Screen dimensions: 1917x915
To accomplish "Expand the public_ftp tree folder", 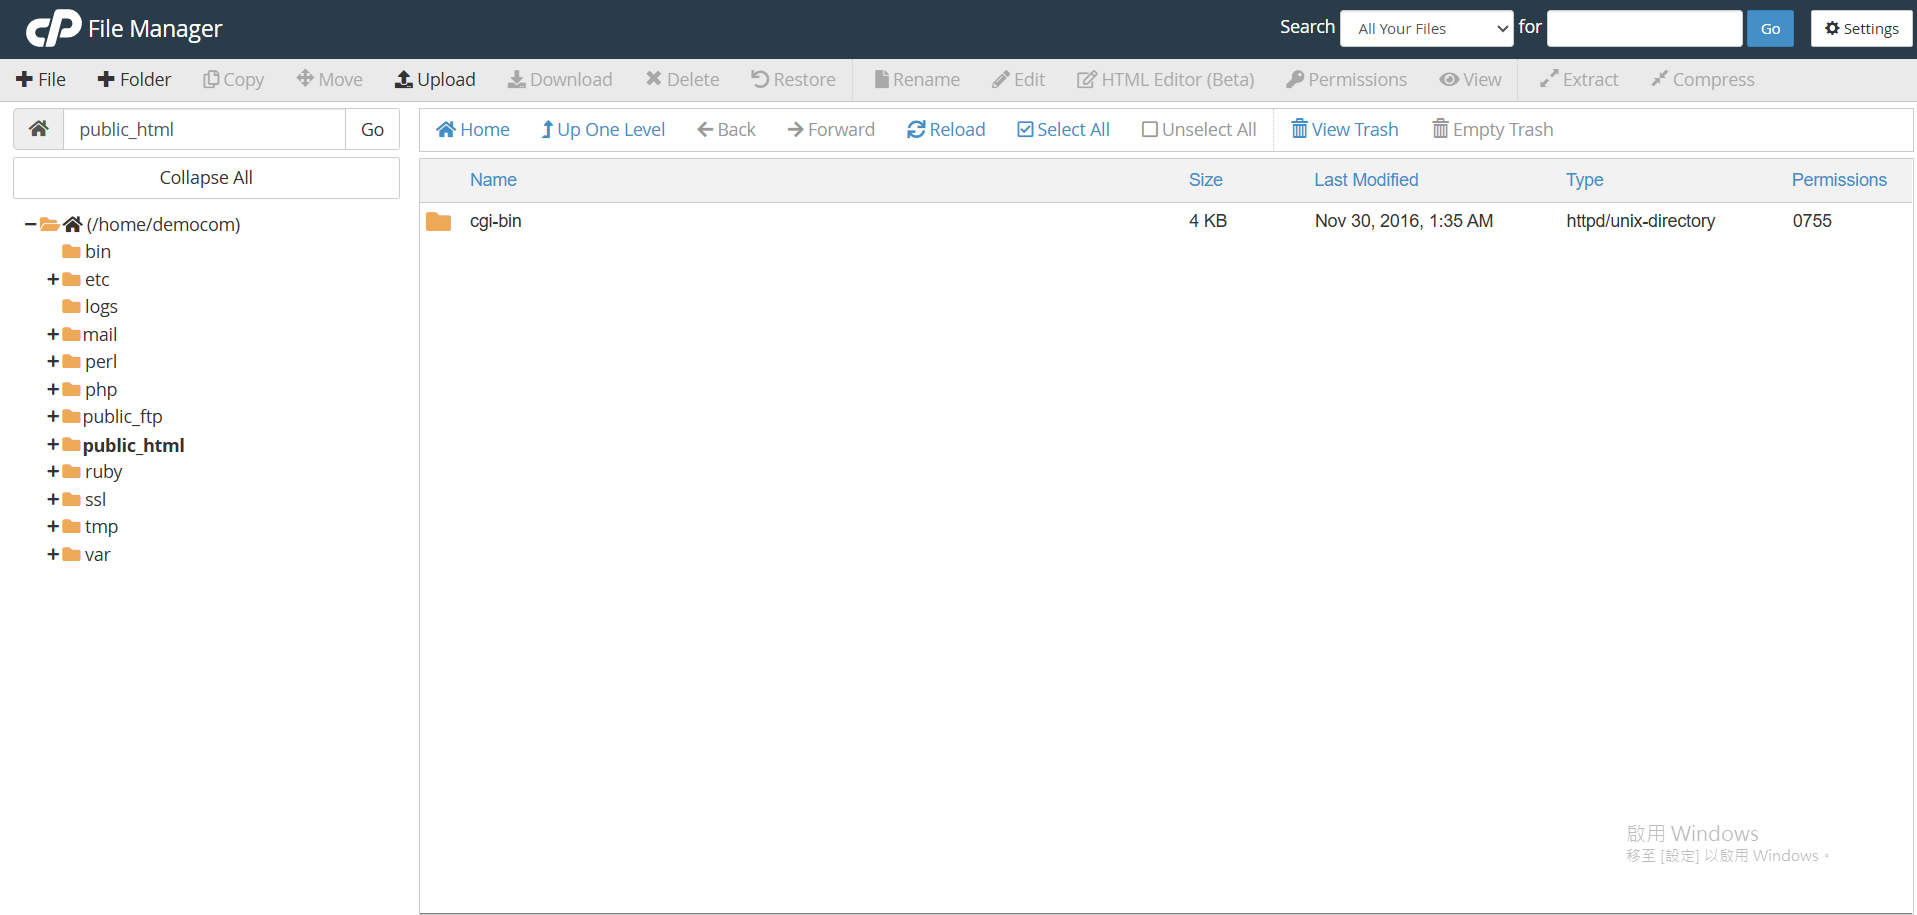I will click(53, 417).
